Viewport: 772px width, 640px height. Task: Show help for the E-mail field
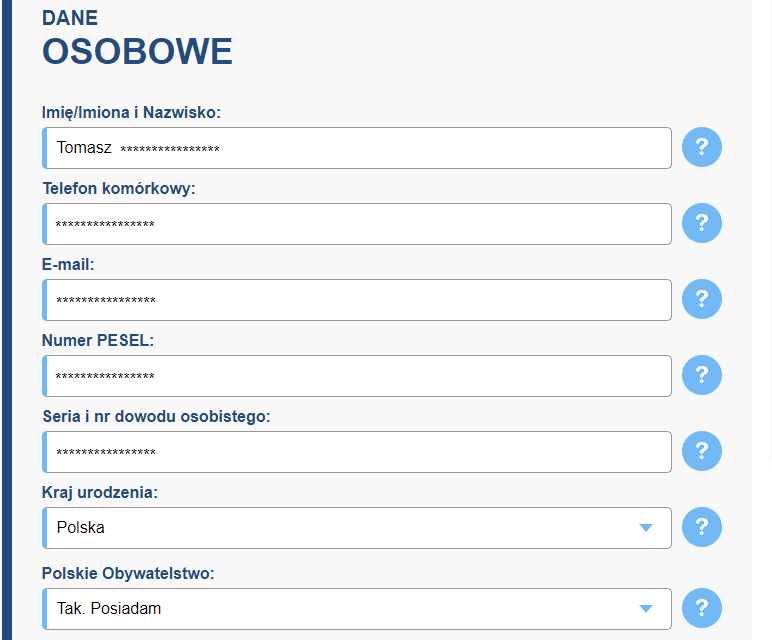pyautogui.click(x=702, y=299)
